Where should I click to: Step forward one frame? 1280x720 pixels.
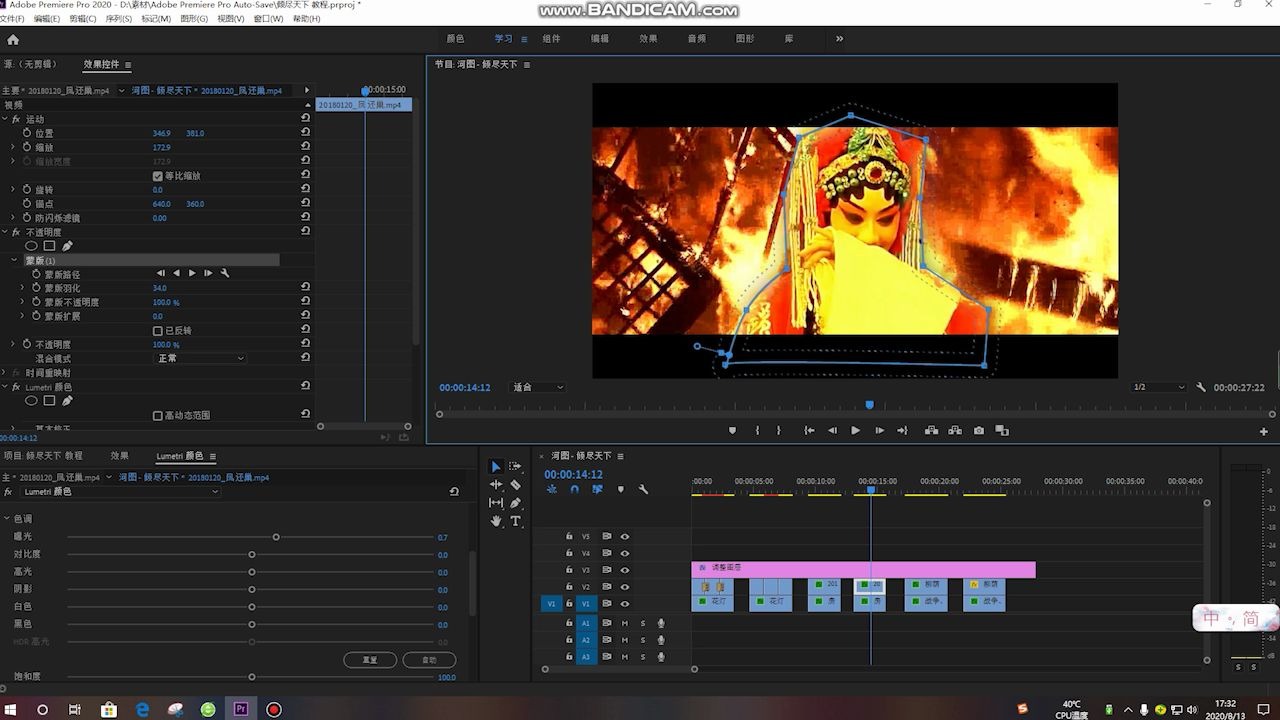(x=879, y=431)
